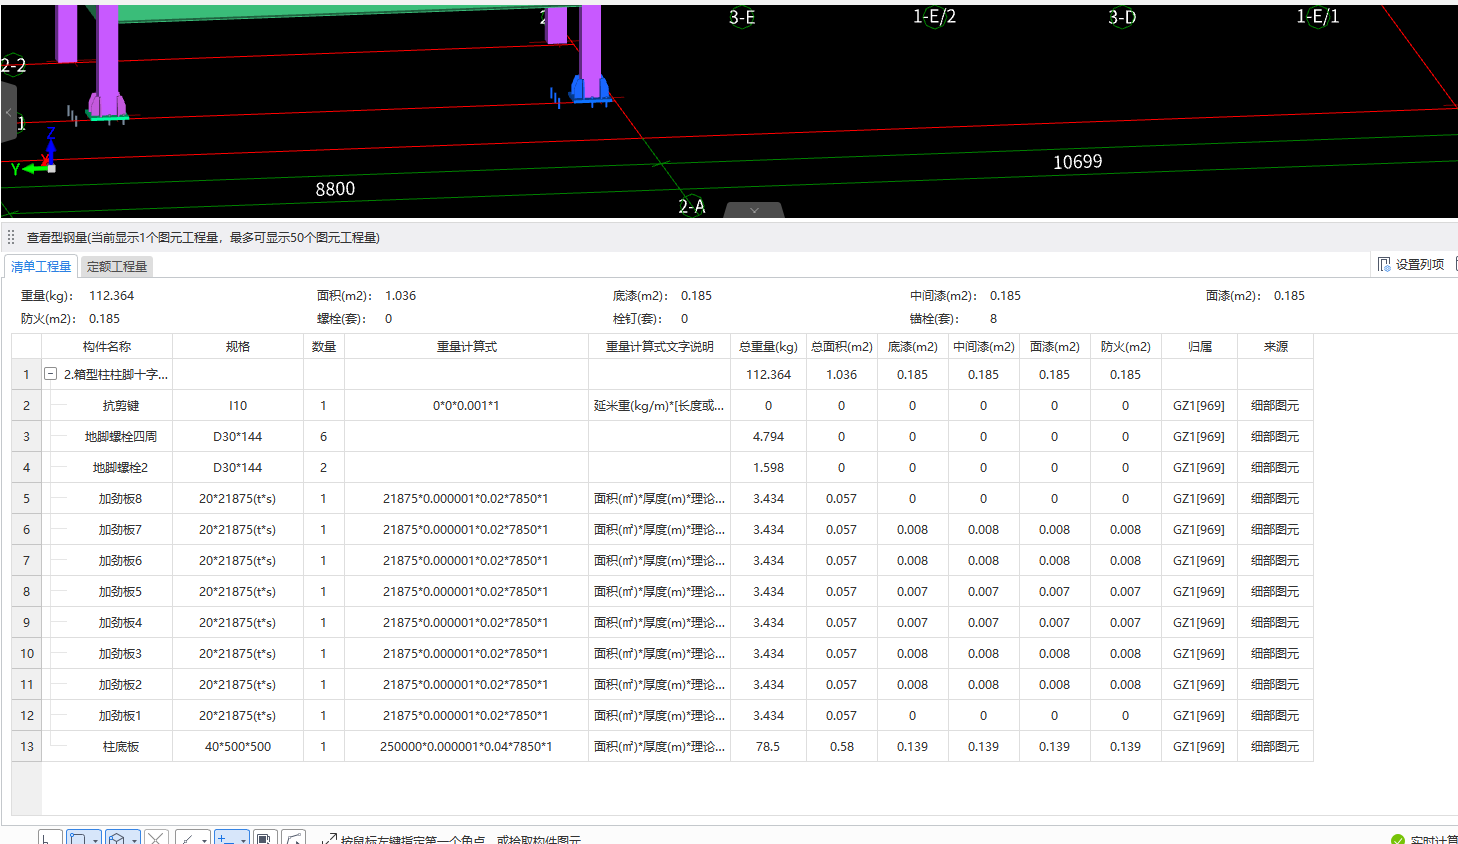Click the 总重量(kg) column header
1458x844 pixels.
768,346
